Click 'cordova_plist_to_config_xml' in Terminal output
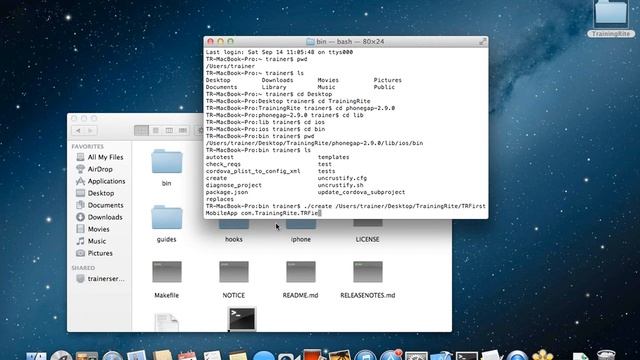Image resolution: width=640 pixels, height=360 pixels. click(253, 171)
